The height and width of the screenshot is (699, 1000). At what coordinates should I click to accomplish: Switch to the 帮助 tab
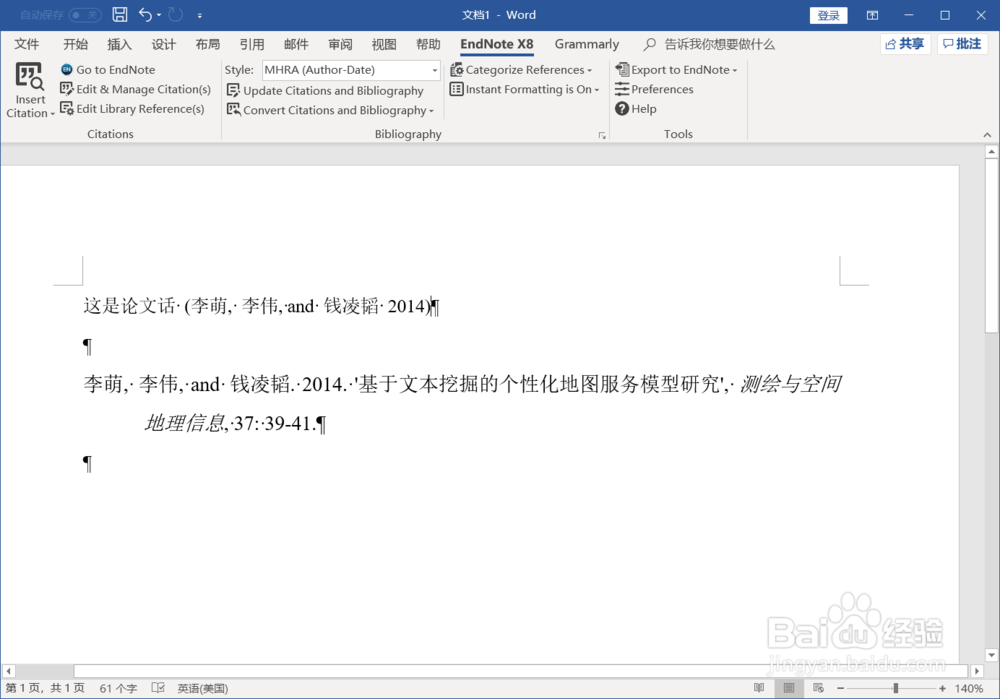coord(428,44)
